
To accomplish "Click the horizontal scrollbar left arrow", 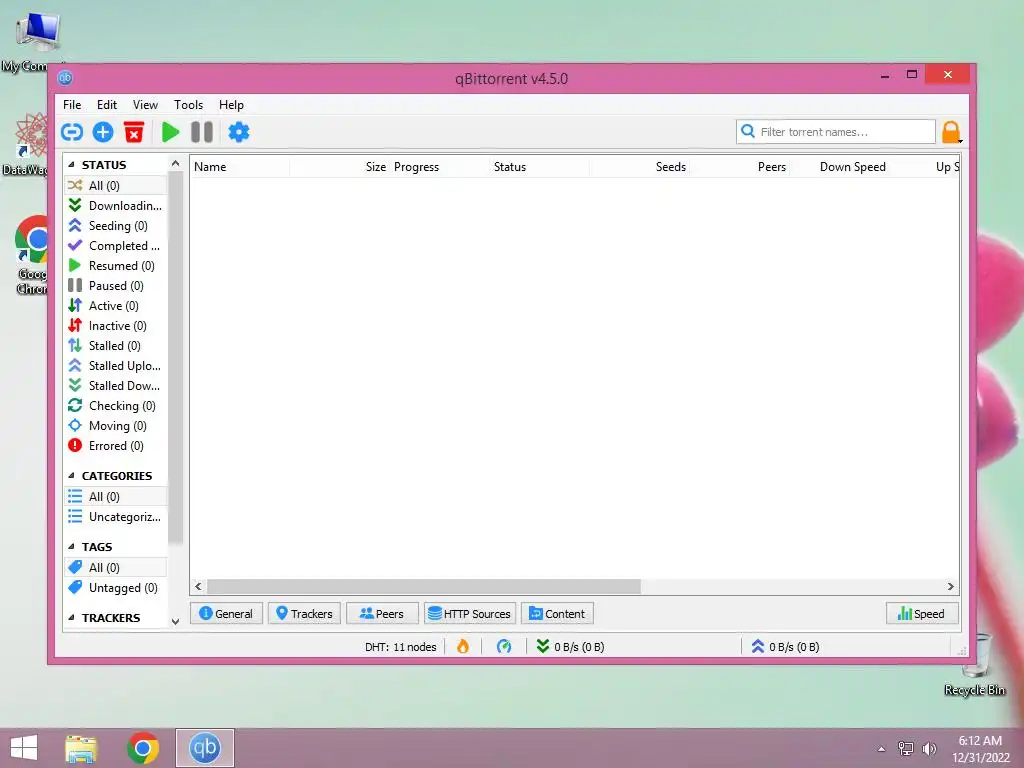I will [x=199, y=586].
